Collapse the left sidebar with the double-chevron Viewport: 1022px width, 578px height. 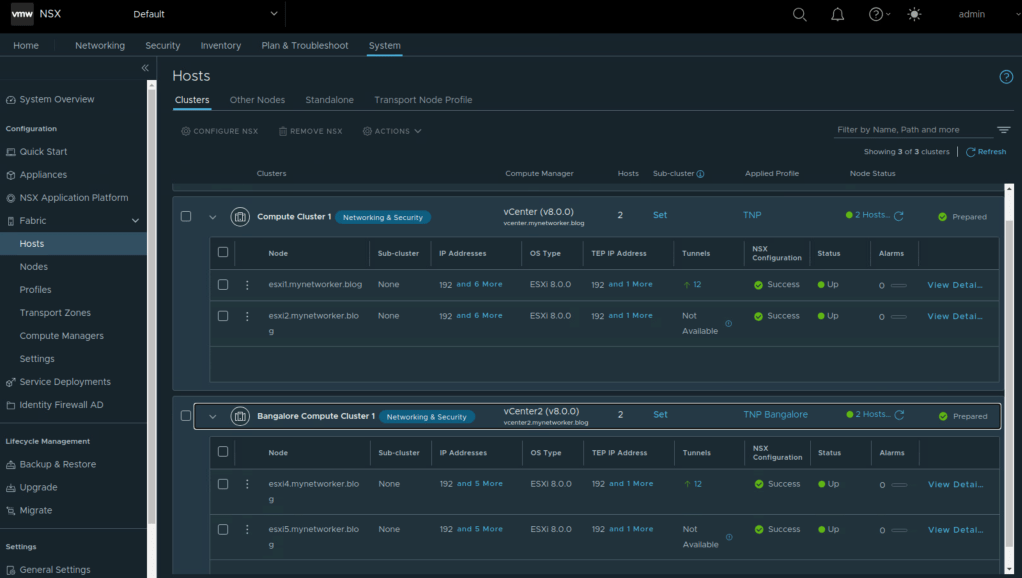[145, 68]
